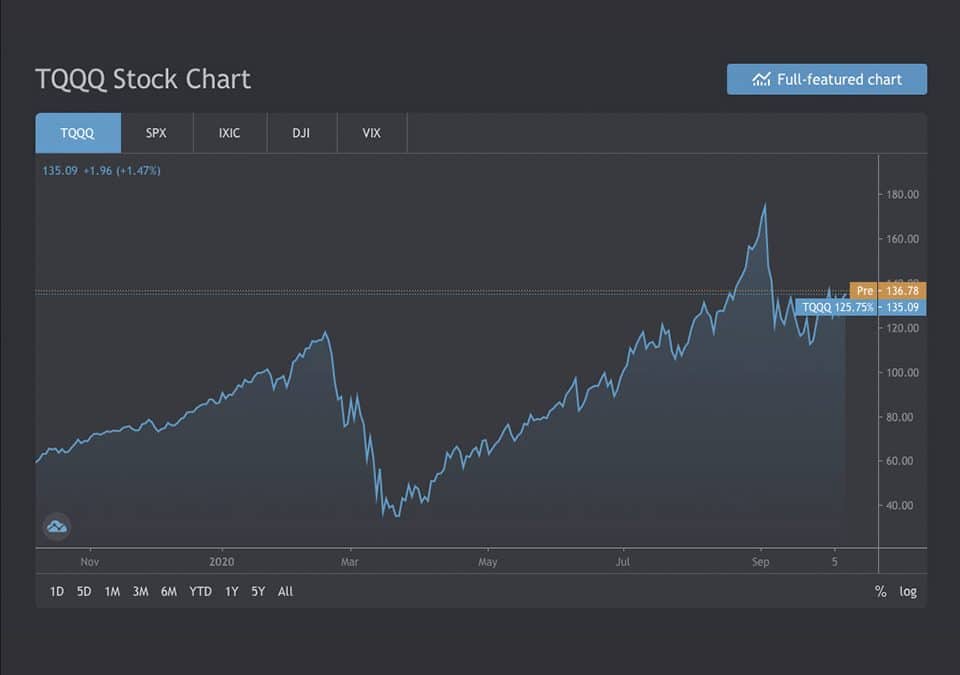
Task: Click the 40.00 price axis label
Action: pos(899,505)
